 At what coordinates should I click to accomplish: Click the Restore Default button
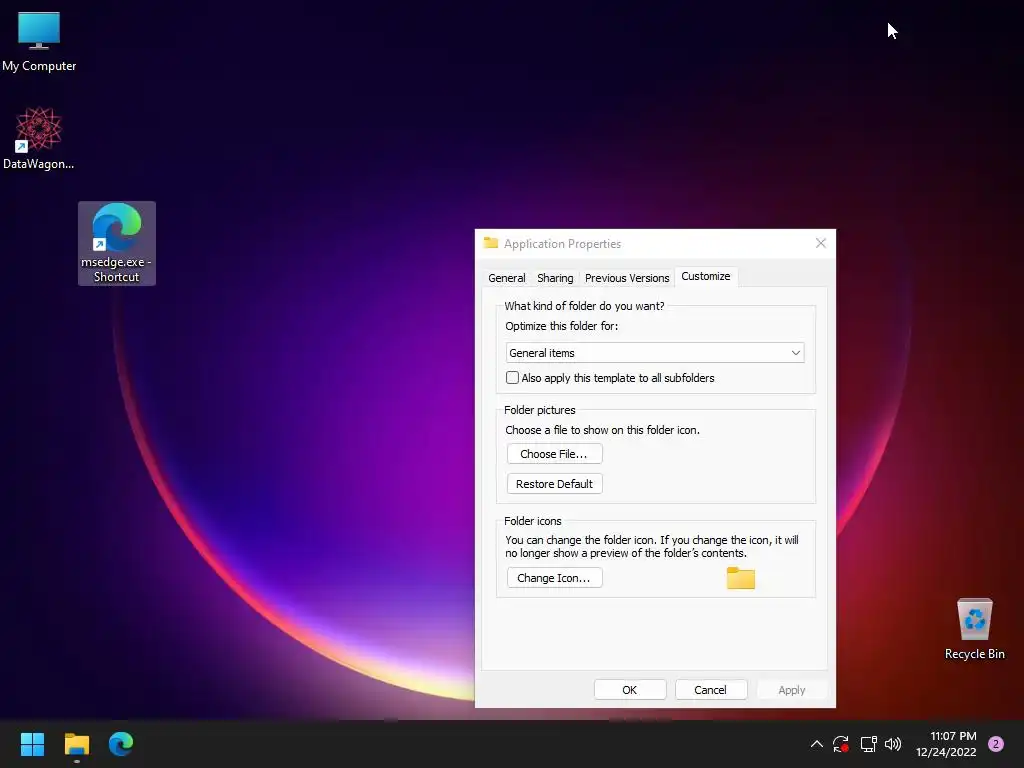[554, 484]
